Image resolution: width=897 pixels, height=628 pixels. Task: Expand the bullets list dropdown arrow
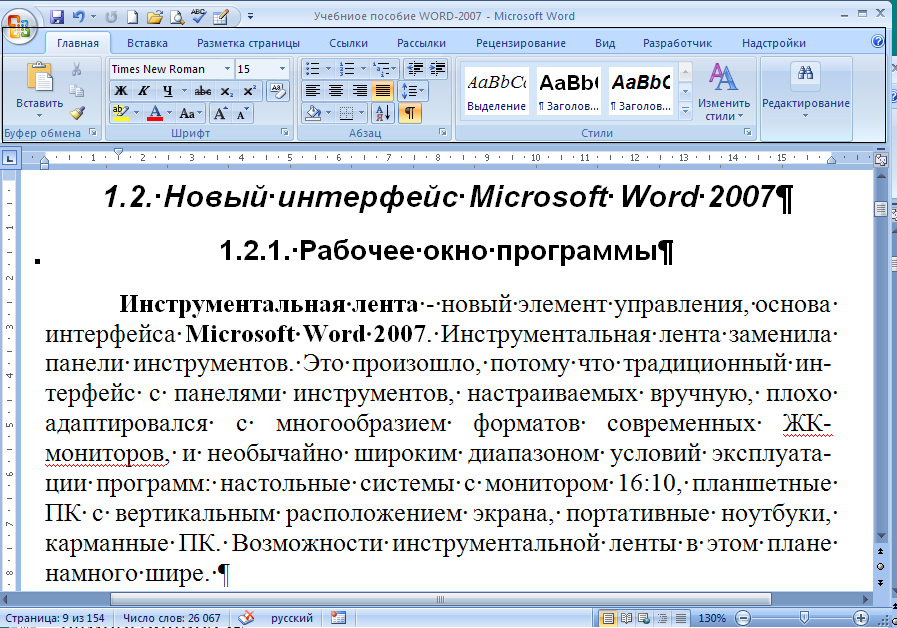point(328,69)
